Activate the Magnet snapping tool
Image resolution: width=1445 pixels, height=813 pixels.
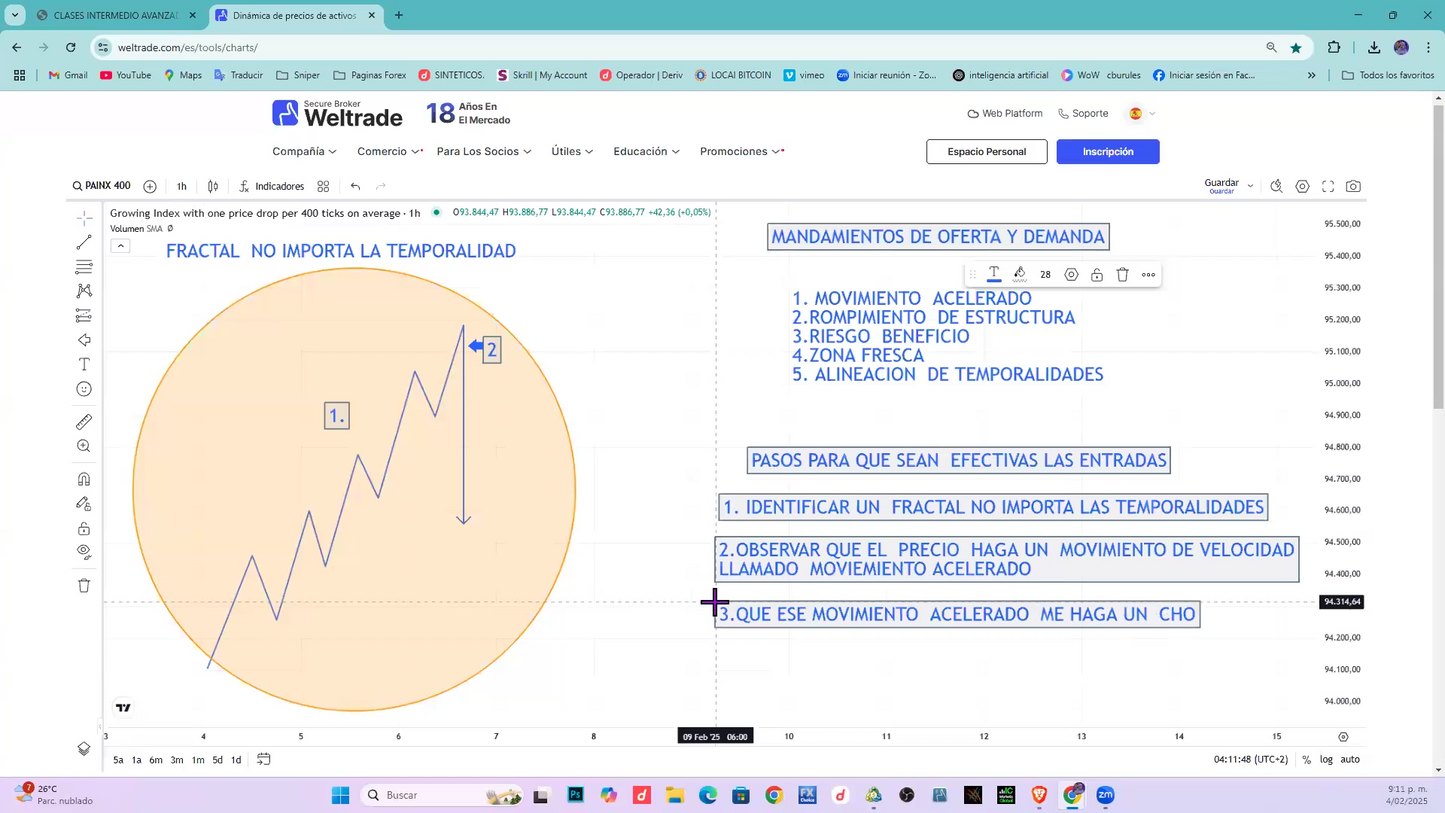[x=84, y=478]
